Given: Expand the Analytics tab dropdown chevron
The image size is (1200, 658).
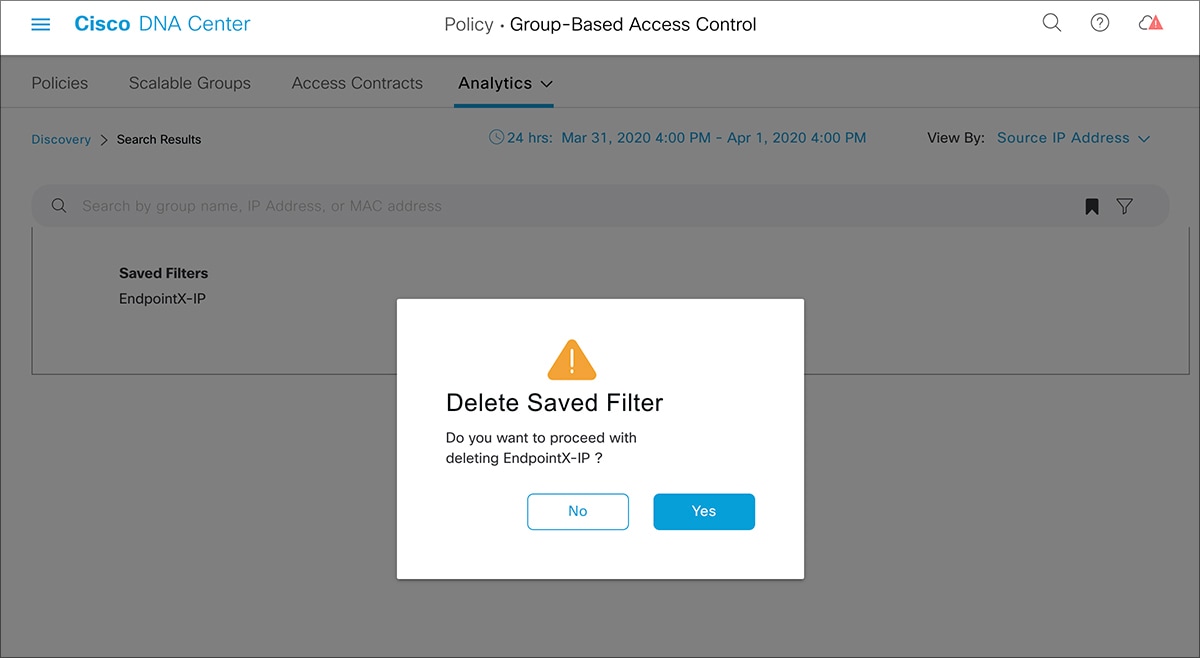Looking at the screenshot, I should coord(546,84).
